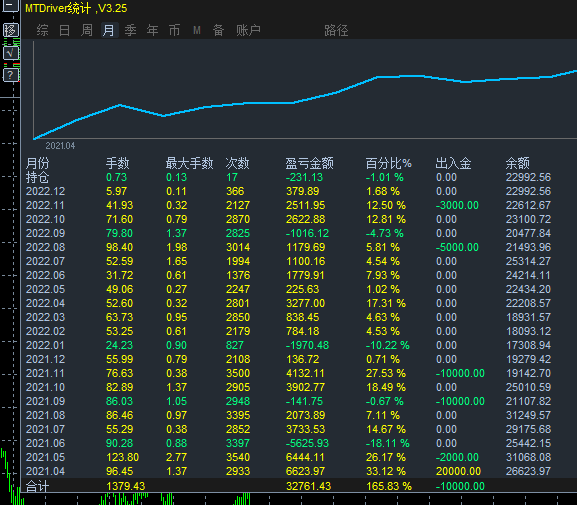Click the 月份 column header
This screenshot has height=505, width=577.
pos(38,163)
